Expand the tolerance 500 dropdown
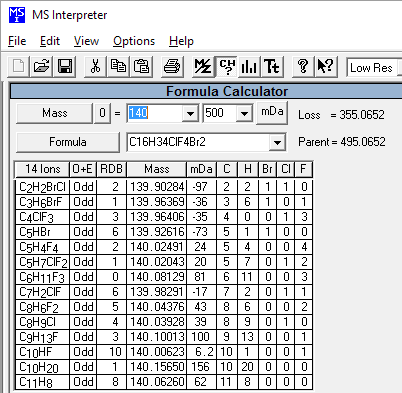 pos(244,114)
